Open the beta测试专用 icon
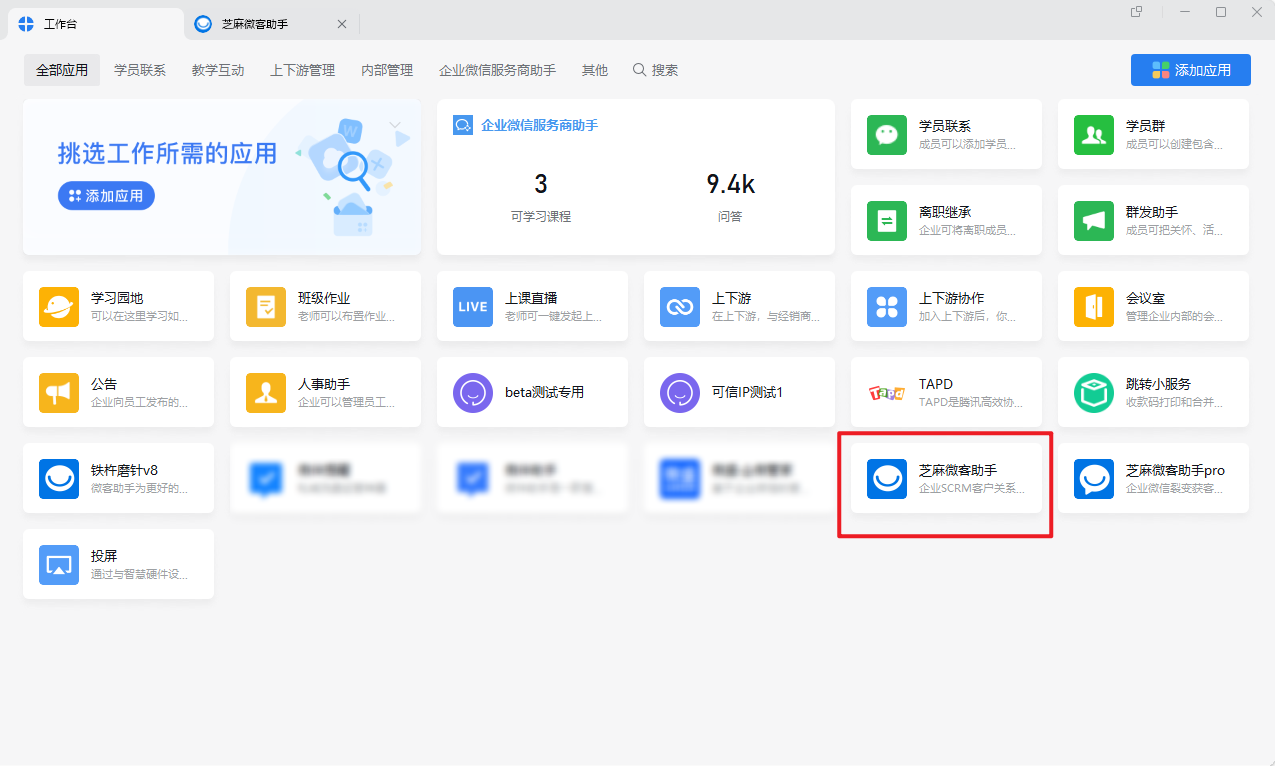 473,392
